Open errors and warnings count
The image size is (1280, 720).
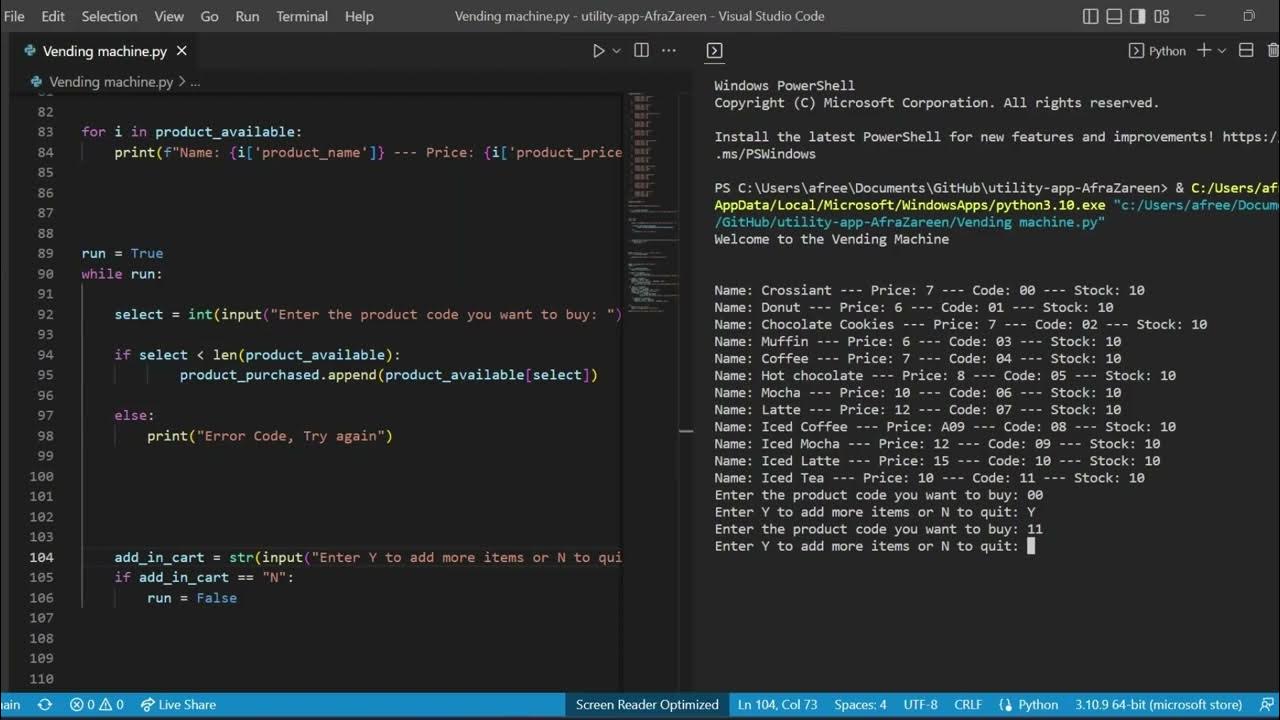tap(96, 704)
